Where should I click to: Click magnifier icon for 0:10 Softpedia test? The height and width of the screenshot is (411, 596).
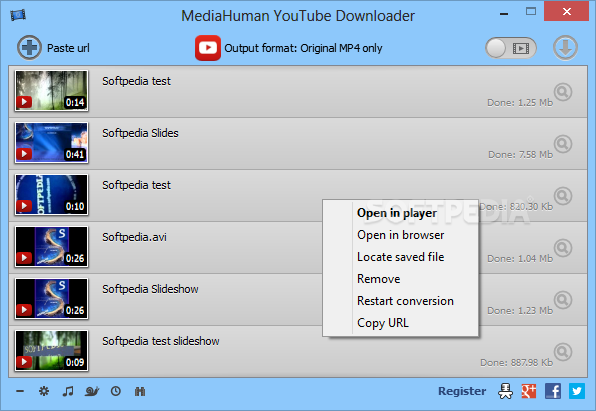[x=563, y=196]
